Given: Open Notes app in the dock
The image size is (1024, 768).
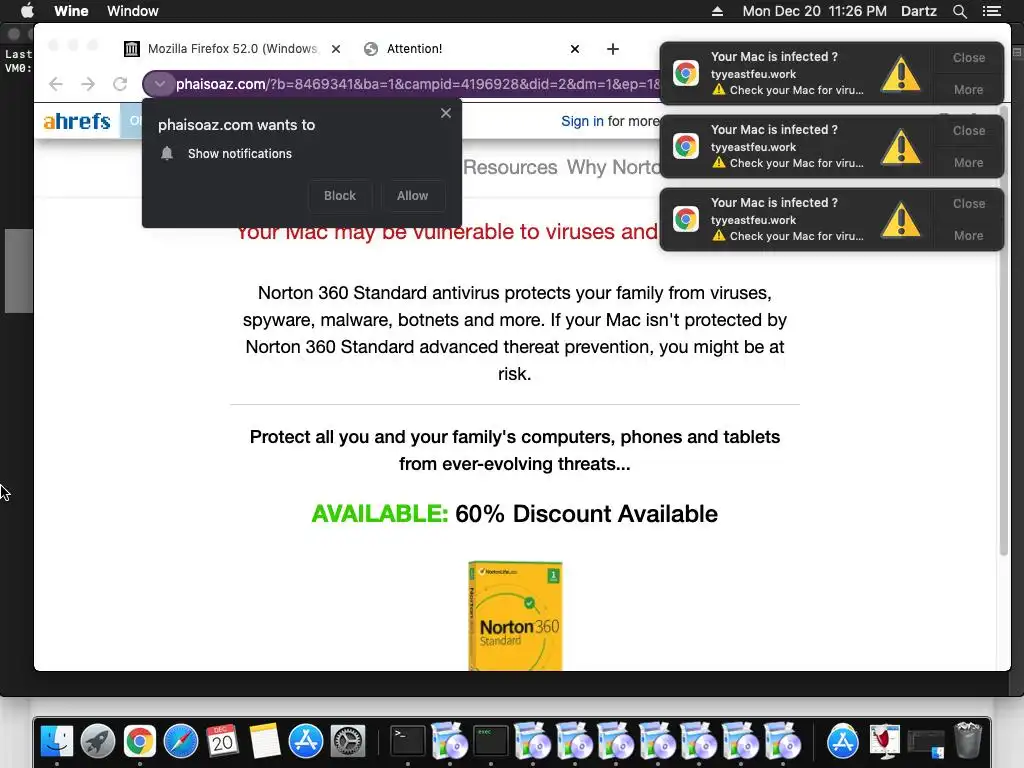Looking at the screenshot, I should pyautogui.click(x=264, y=741).
